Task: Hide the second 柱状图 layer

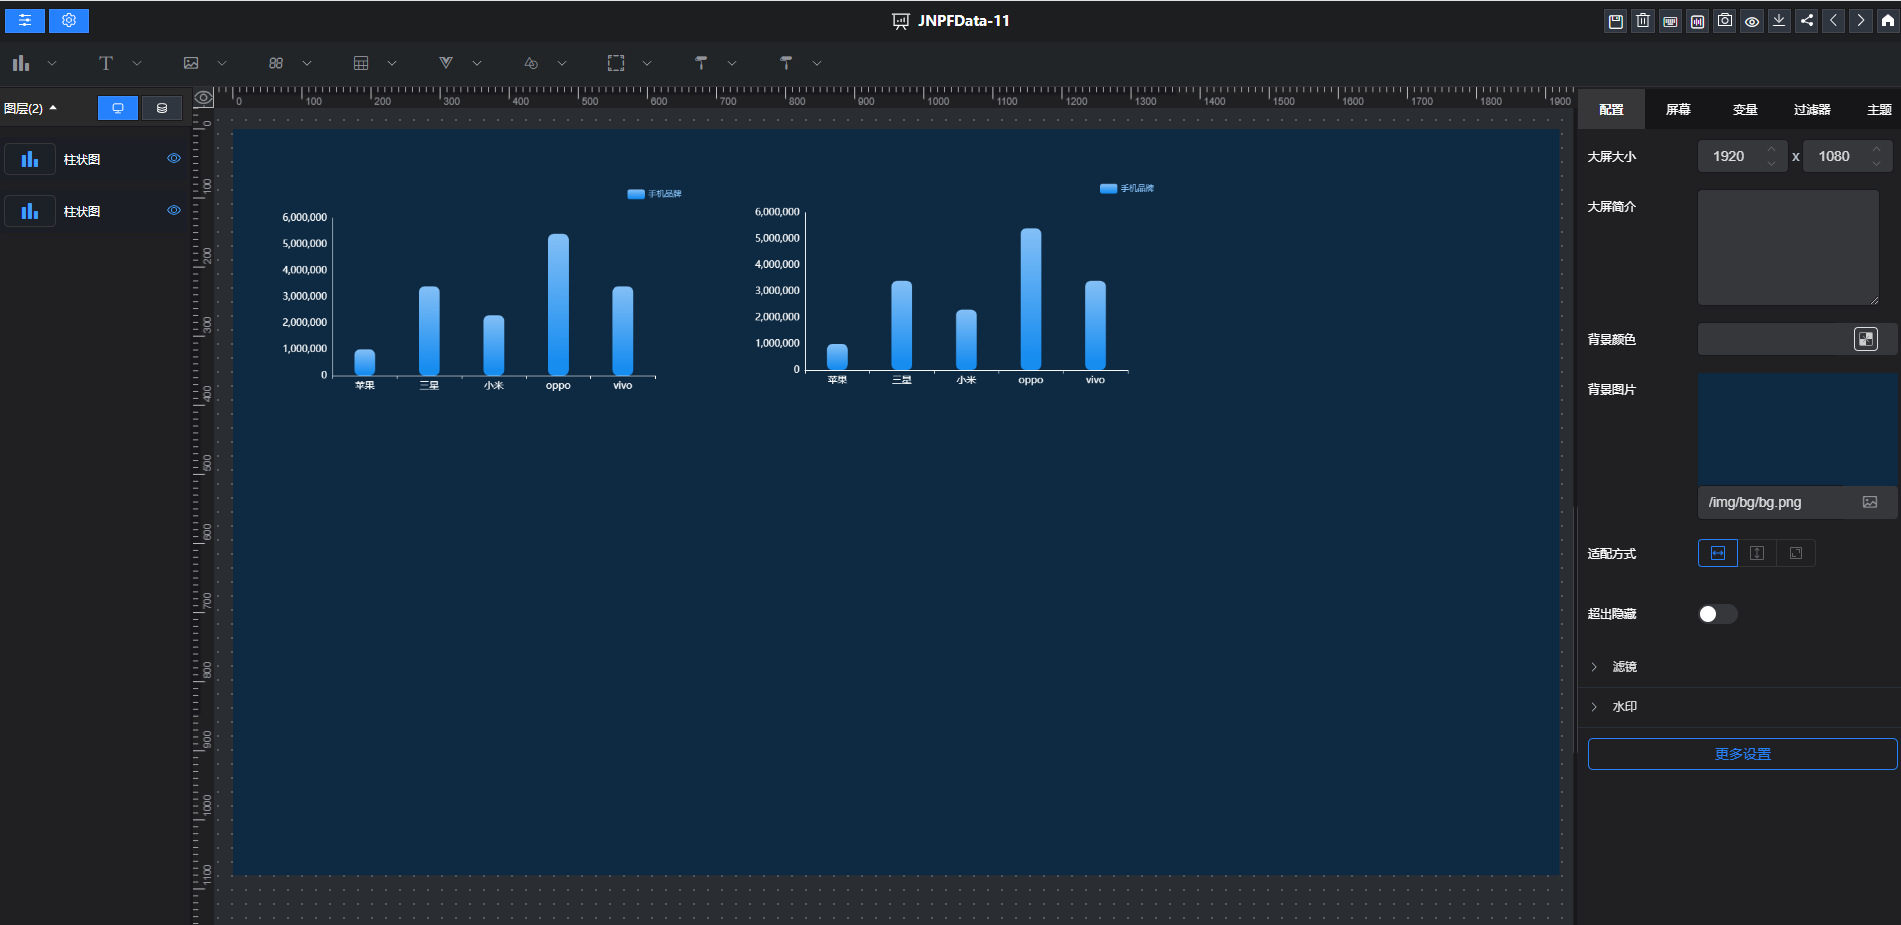Action: tap(174, 210)
